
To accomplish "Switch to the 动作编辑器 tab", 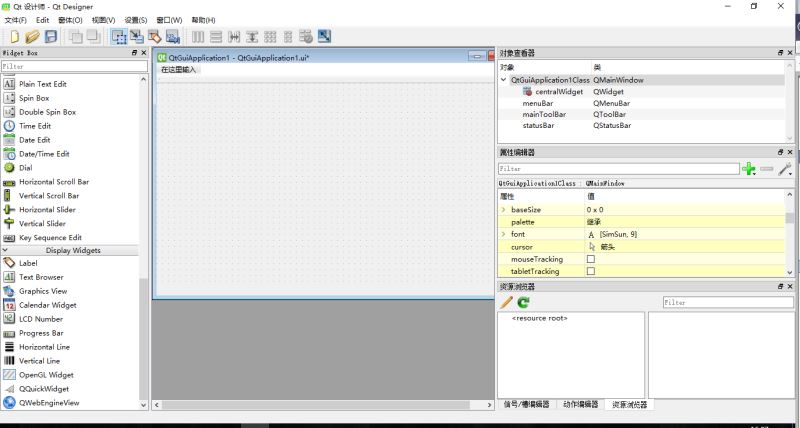I will click(x=580, y=404).
